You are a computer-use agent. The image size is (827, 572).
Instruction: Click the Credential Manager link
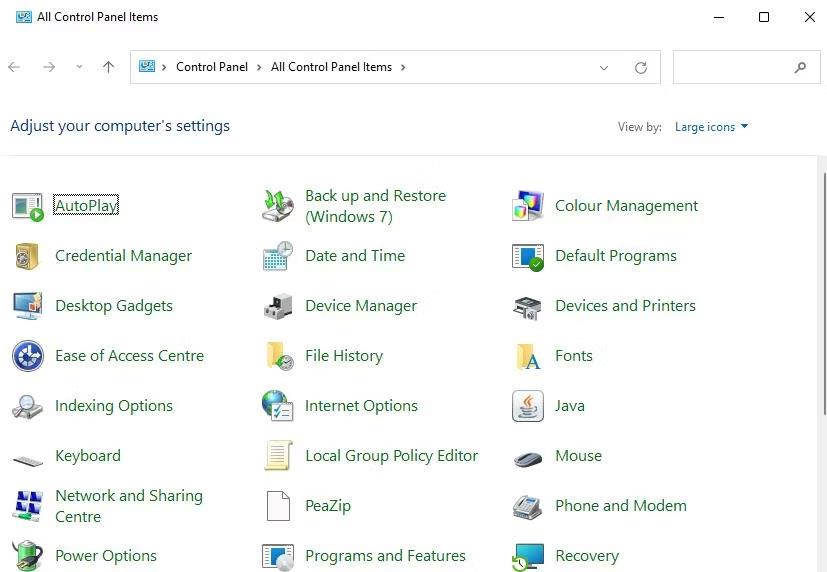(x=123, y=256)
